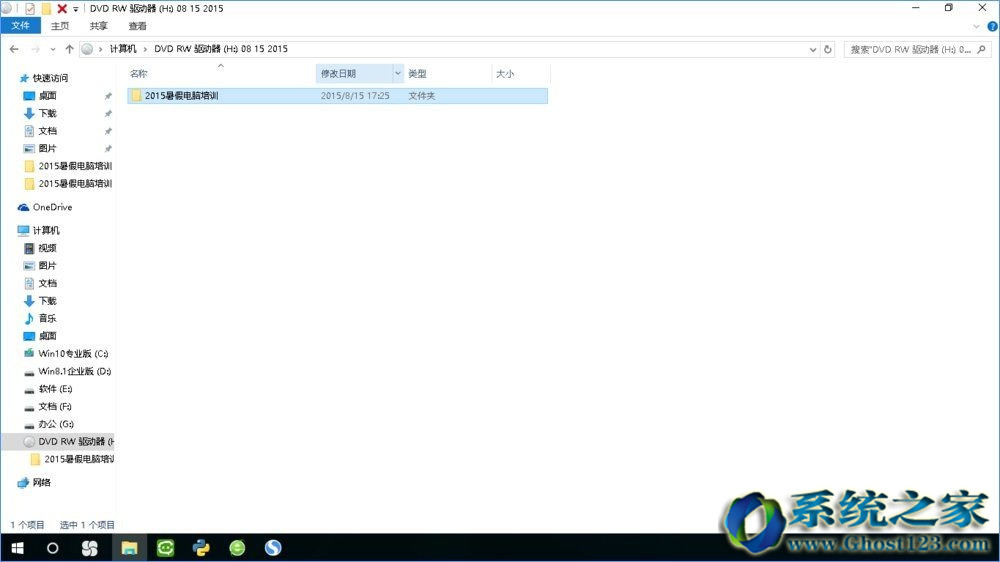Click the back arrow navigation button
Image resolution: width=1000 pixels, height=562 pixels.
(x=14, y=49)
